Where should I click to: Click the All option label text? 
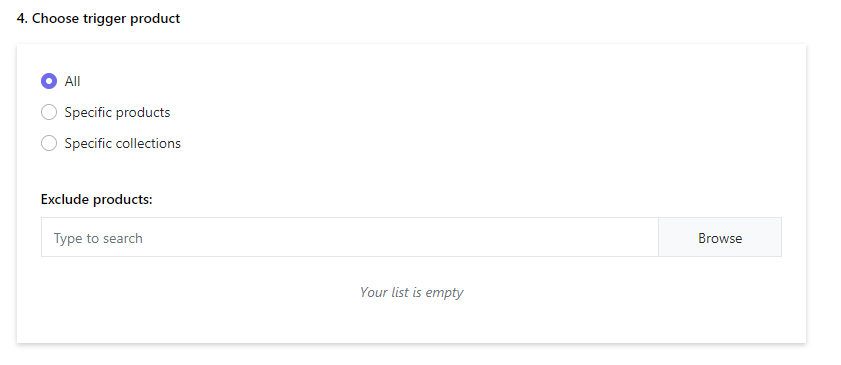coord(72,81)
